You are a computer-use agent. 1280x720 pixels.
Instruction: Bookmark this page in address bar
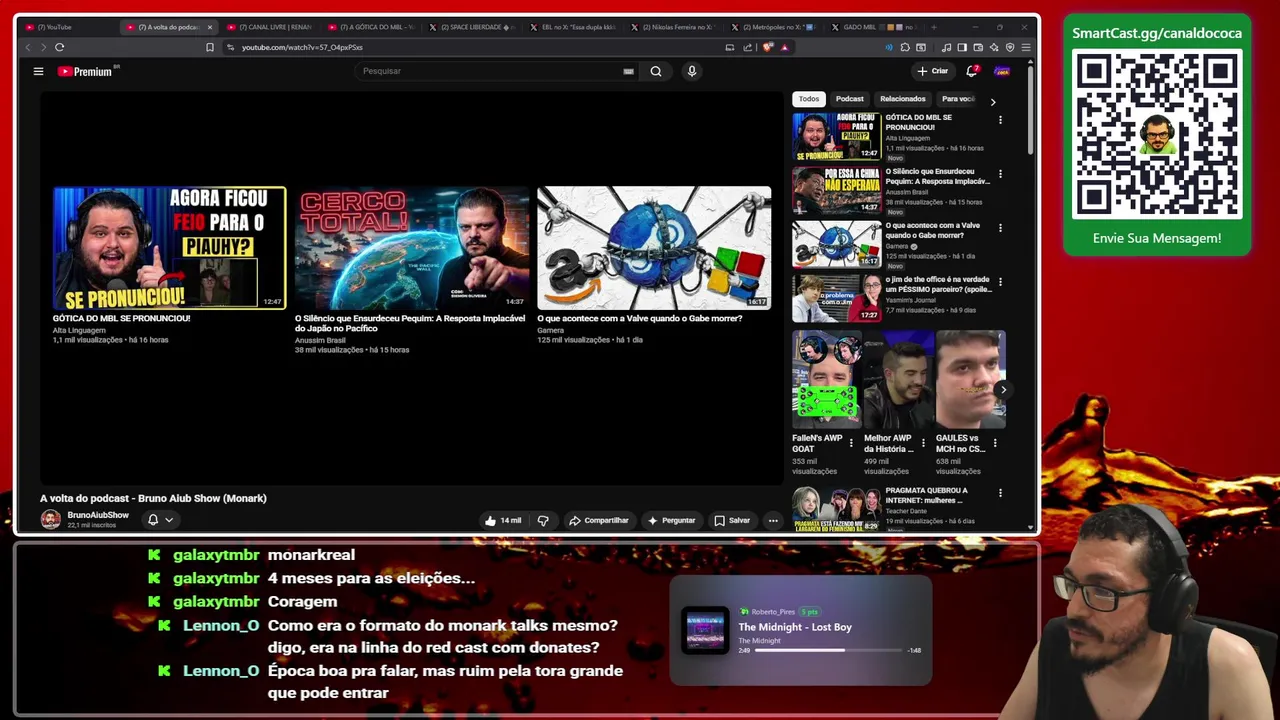210,47
